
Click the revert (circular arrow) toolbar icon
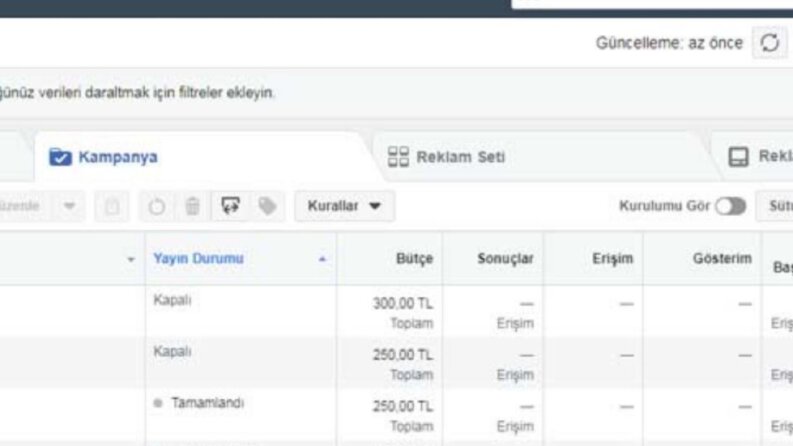pos(157,206)
